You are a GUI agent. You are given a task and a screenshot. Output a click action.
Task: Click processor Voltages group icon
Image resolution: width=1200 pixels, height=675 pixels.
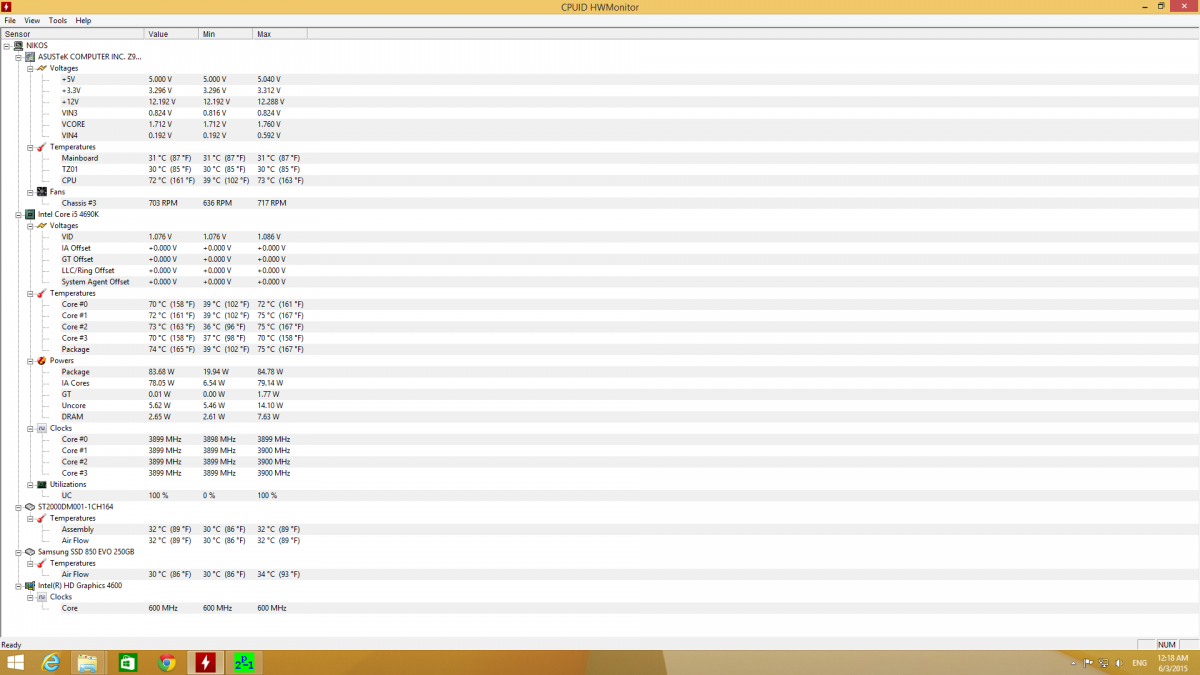tap(42, 226)
